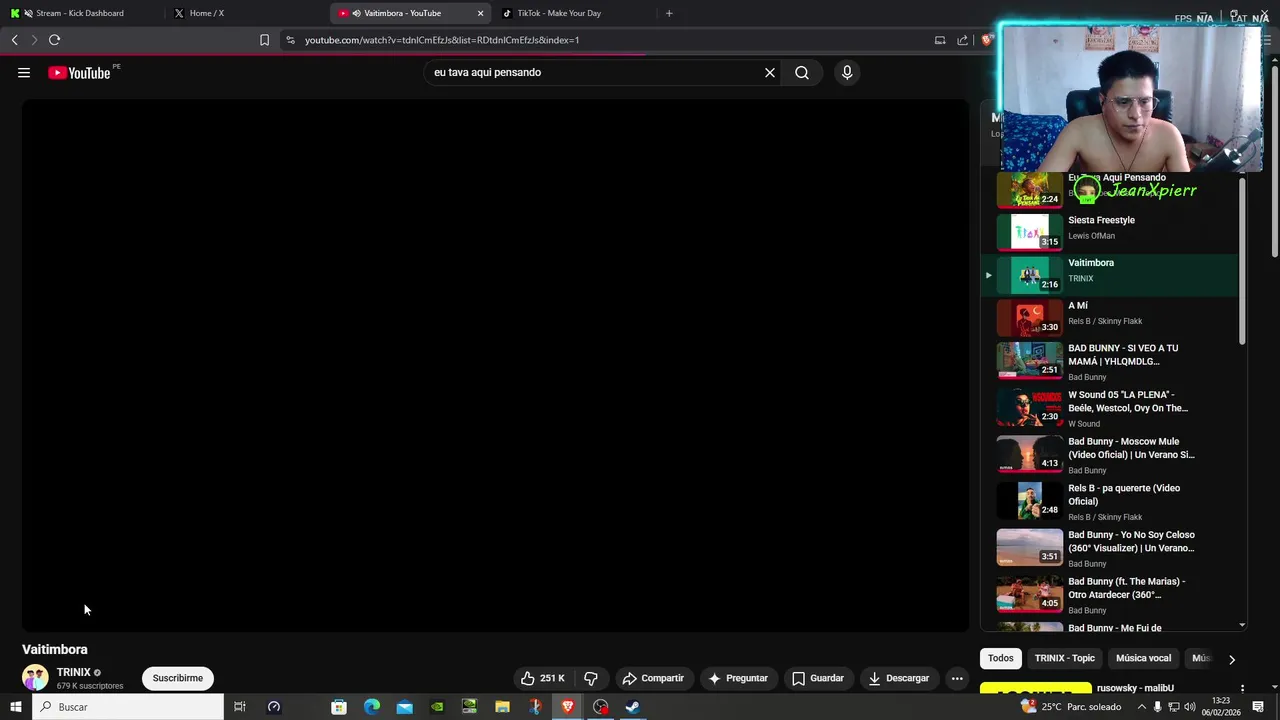Reload the page in the browser

(x=54, y=40)
